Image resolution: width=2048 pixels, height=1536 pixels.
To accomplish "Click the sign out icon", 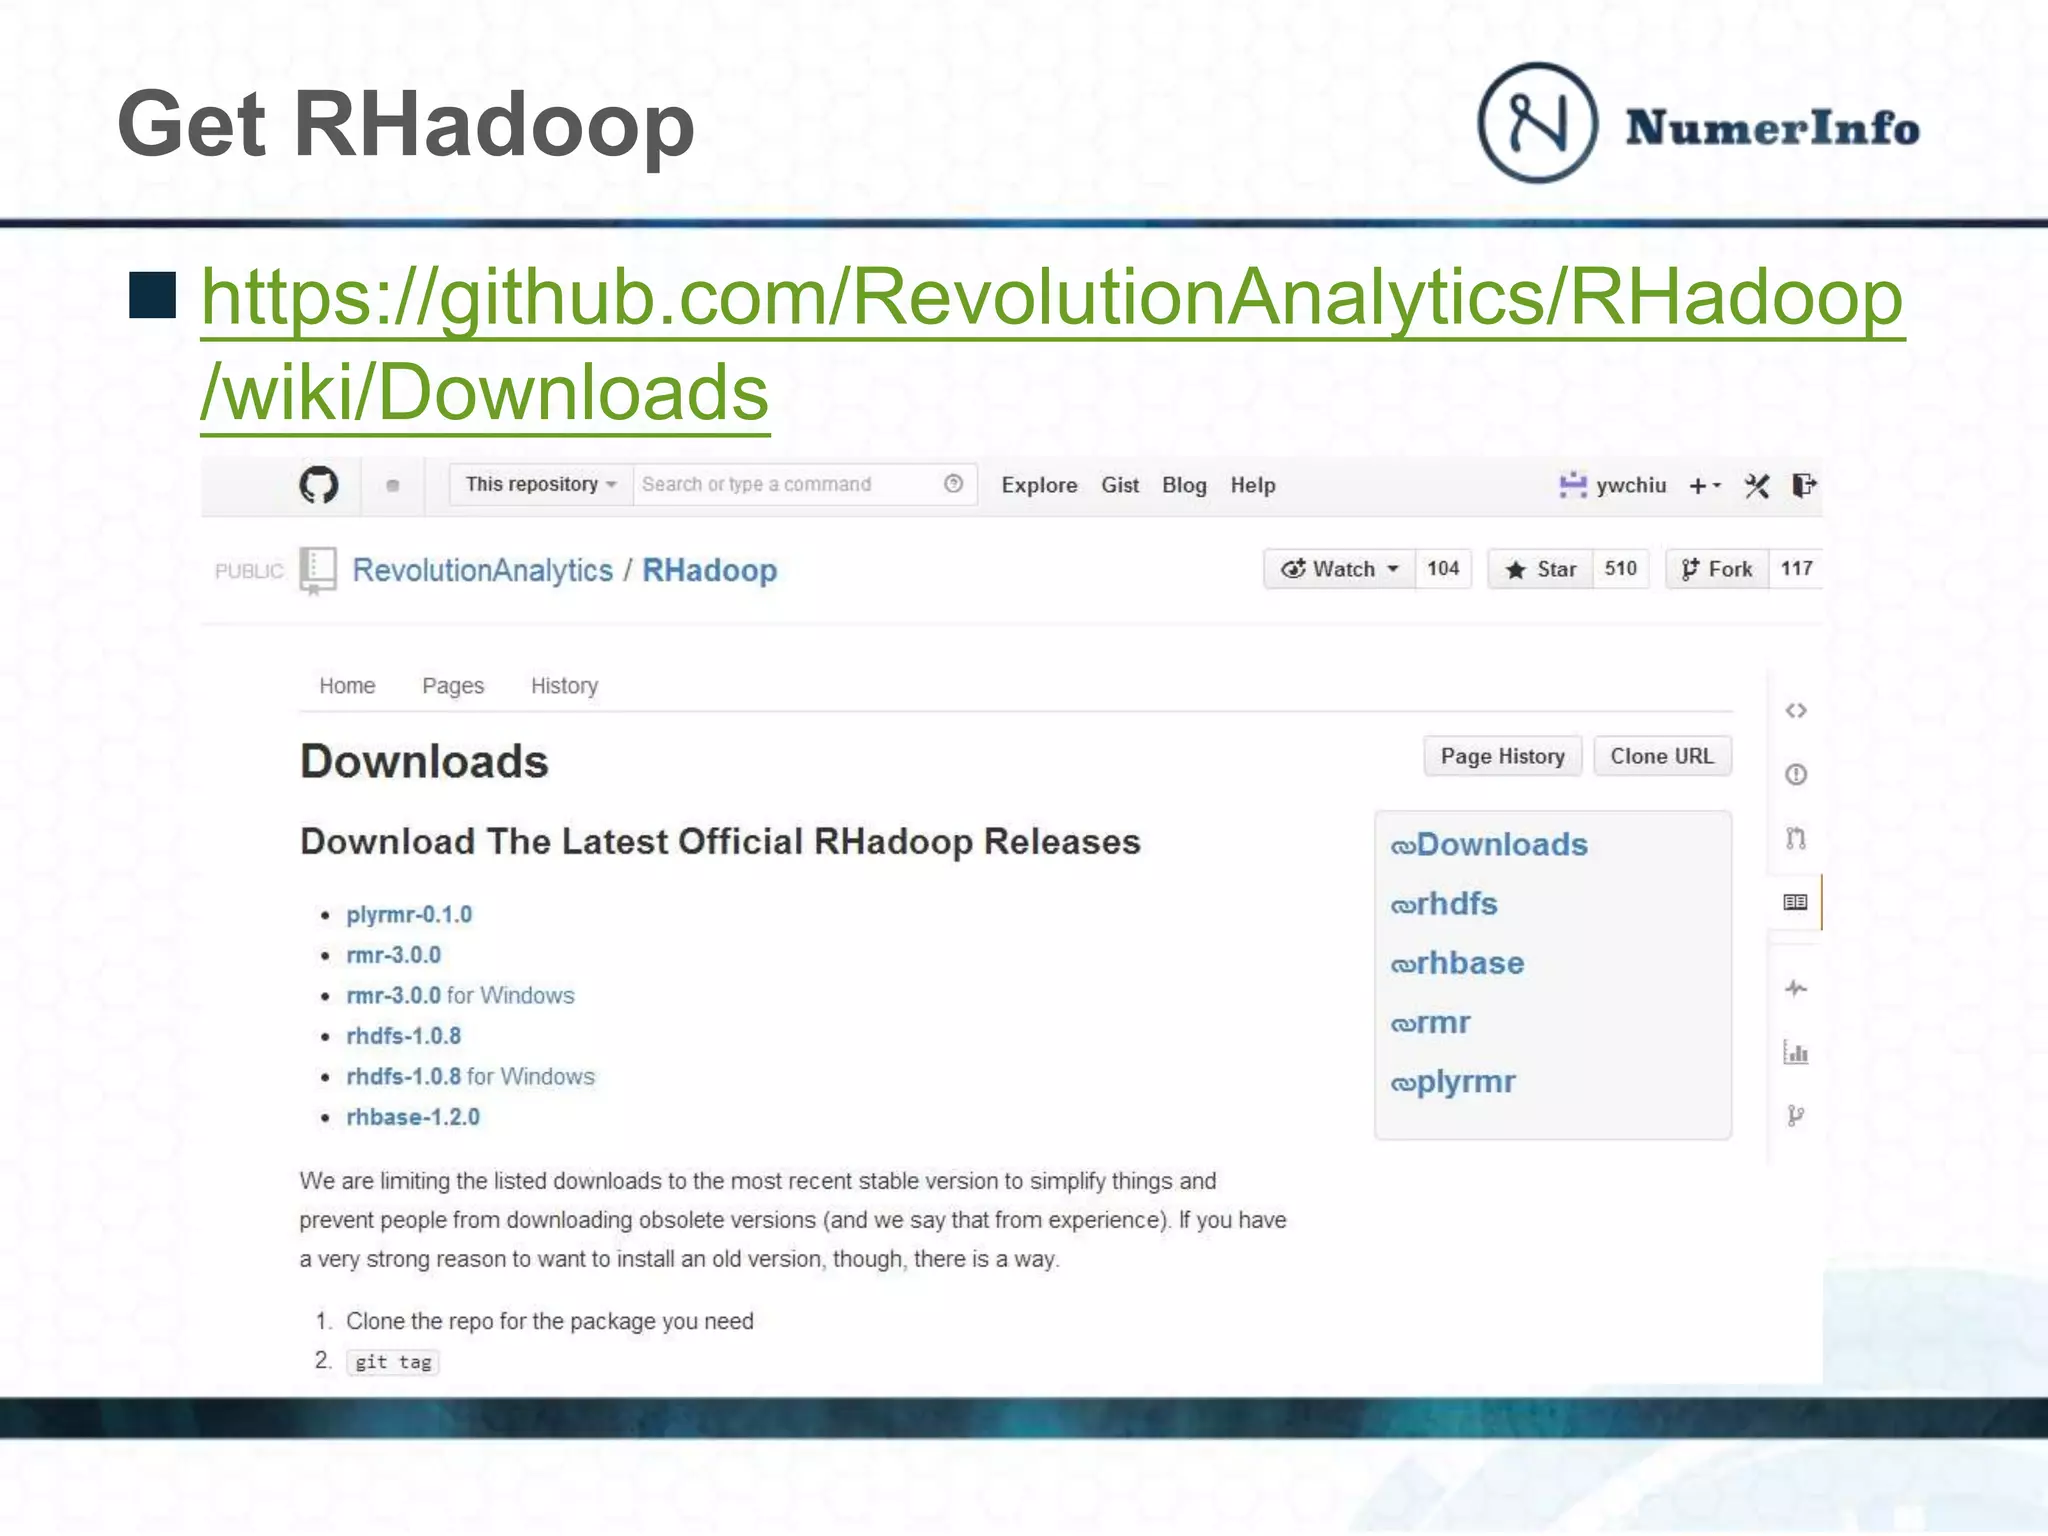I will click(1804, 485).
